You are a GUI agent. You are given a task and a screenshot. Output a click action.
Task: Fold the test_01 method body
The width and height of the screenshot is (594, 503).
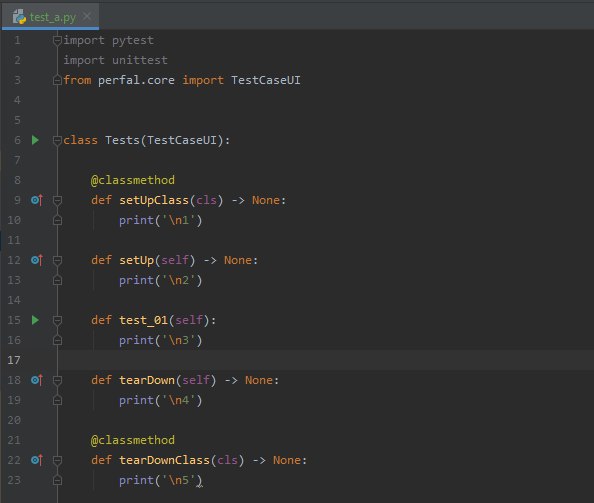click(x=57, y=320)
